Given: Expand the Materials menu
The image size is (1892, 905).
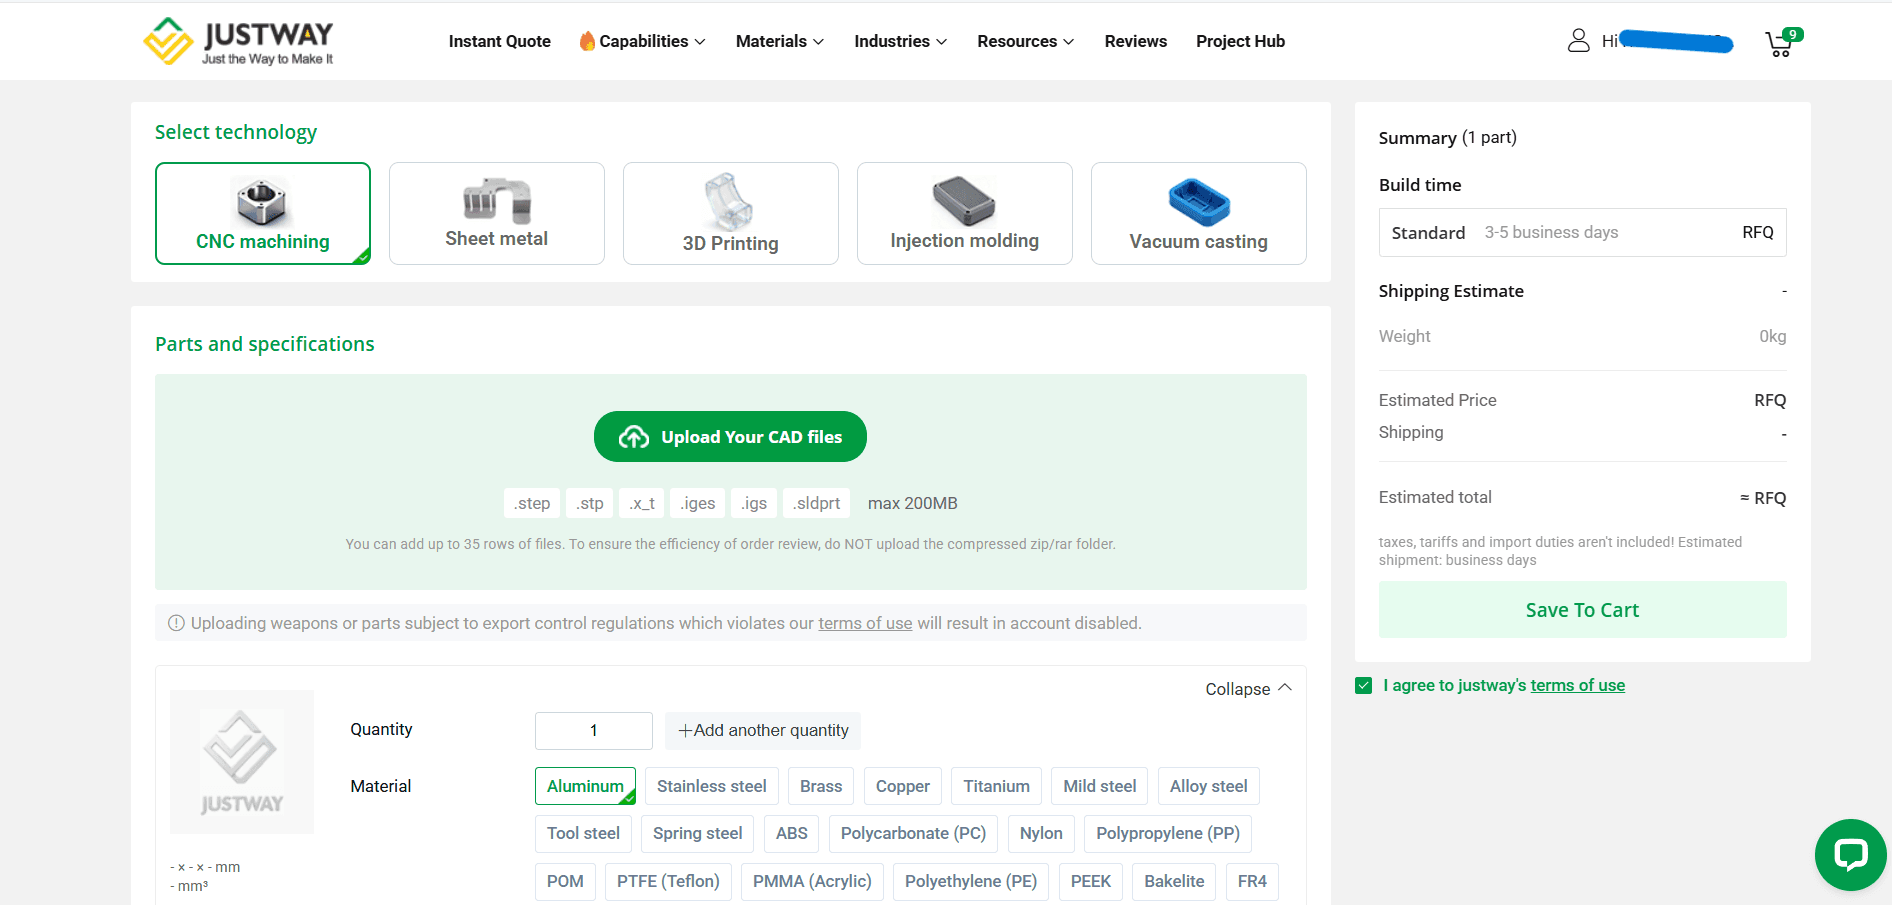Looking at the screenshot, I should [780, 41].
